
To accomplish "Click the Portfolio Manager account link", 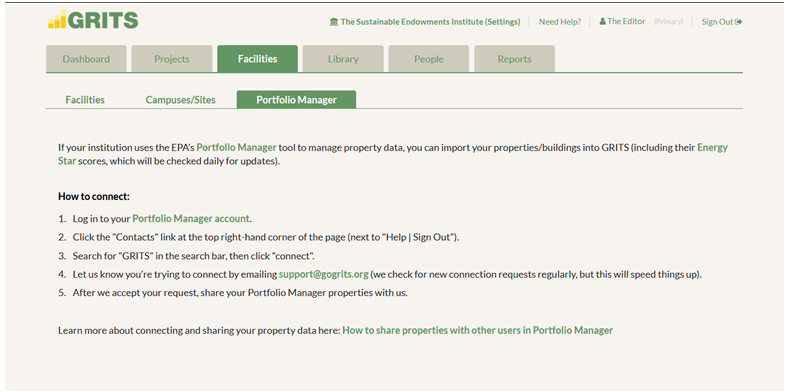I will (x=191, y=219).
